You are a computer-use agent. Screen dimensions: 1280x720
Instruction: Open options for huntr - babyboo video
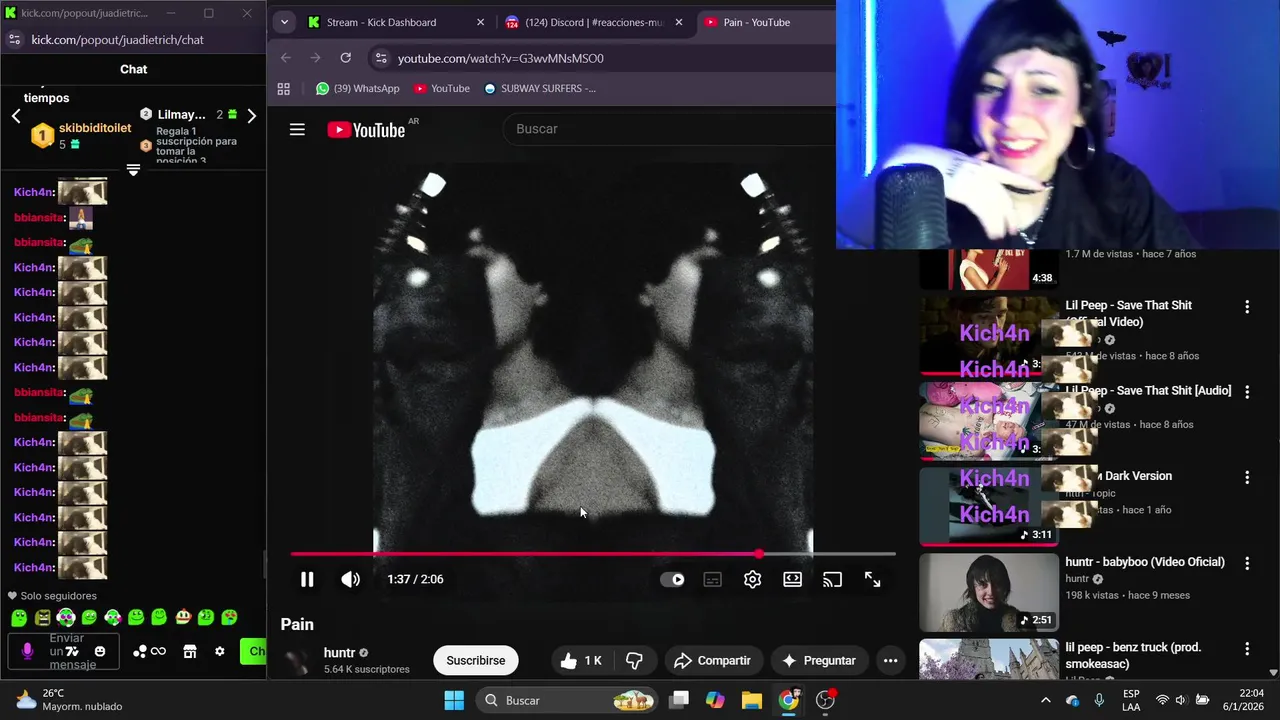(1247, 563)
